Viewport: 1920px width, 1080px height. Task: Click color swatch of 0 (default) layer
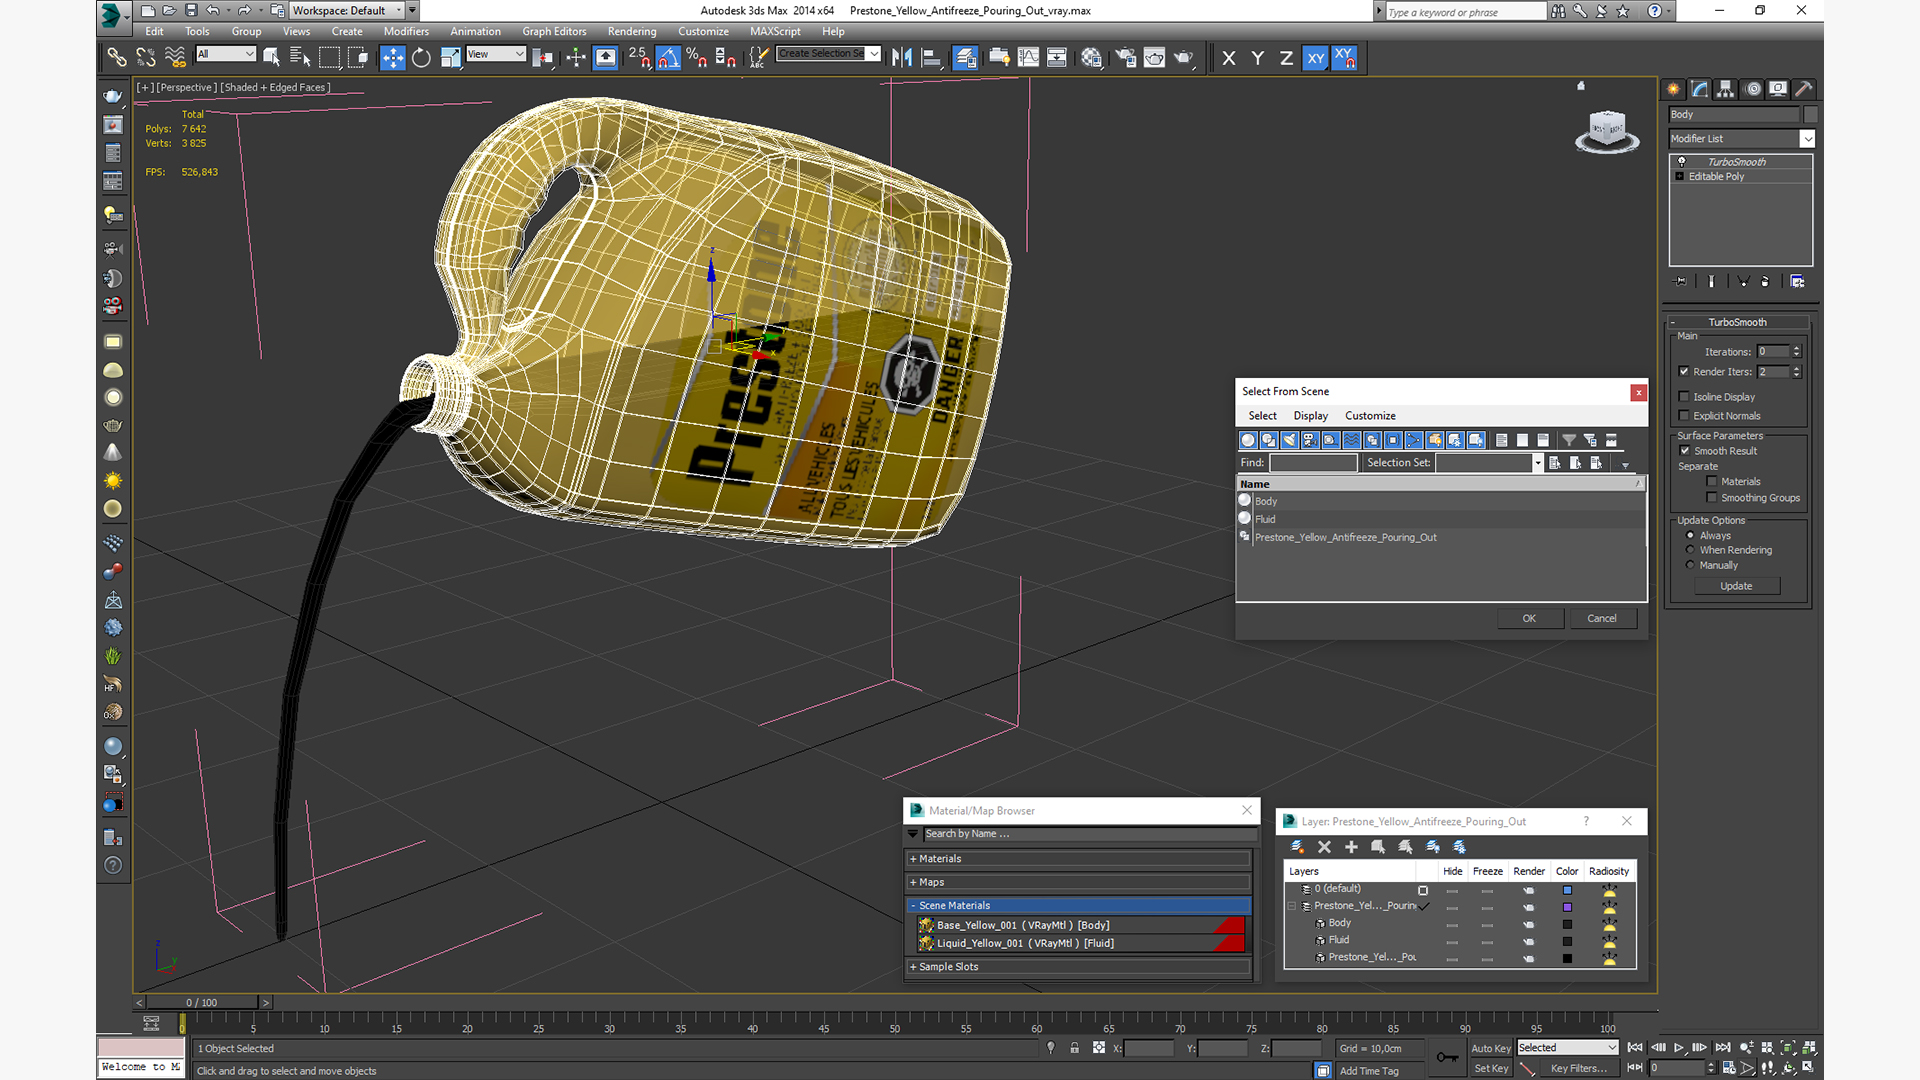pos(1567,890)
